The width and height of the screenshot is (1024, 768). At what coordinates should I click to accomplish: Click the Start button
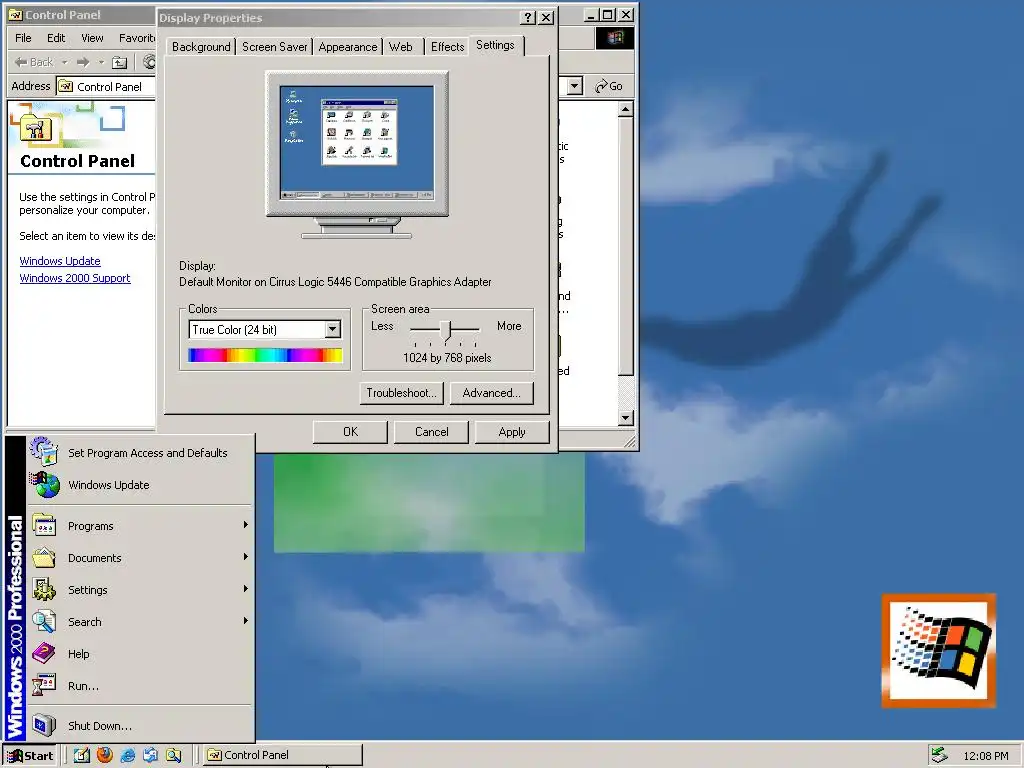[30, 756]
